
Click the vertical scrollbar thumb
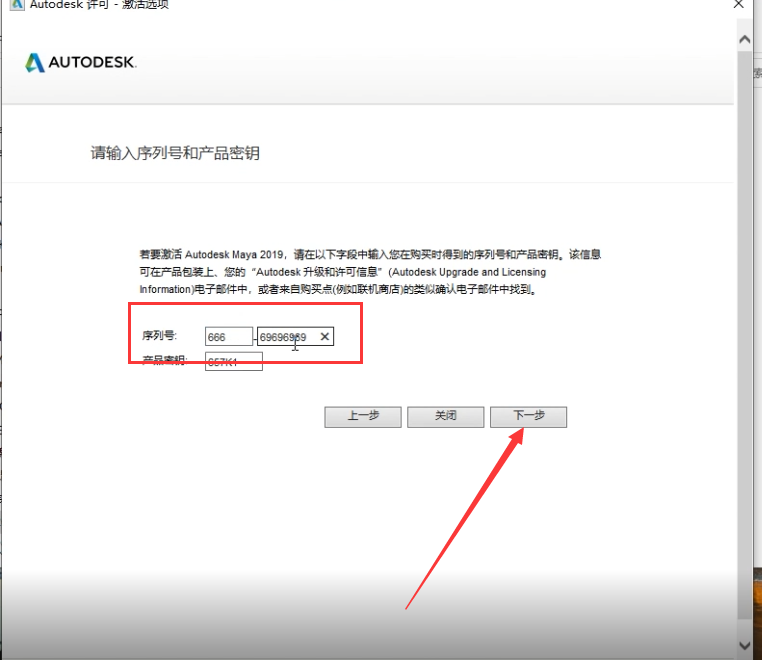point(745,335)
